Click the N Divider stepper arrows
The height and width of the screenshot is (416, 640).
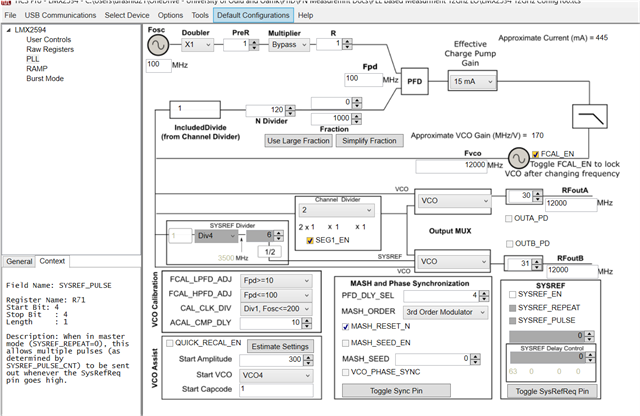coord(290,110)
